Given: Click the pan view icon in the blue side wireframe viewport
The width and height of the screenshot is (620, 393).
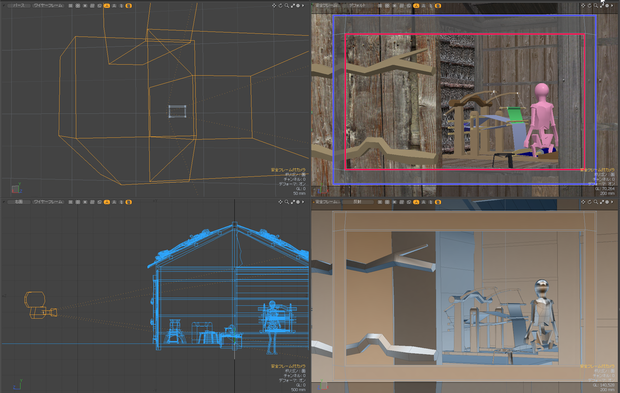Looking at the screenshot, I should (280, 202).
